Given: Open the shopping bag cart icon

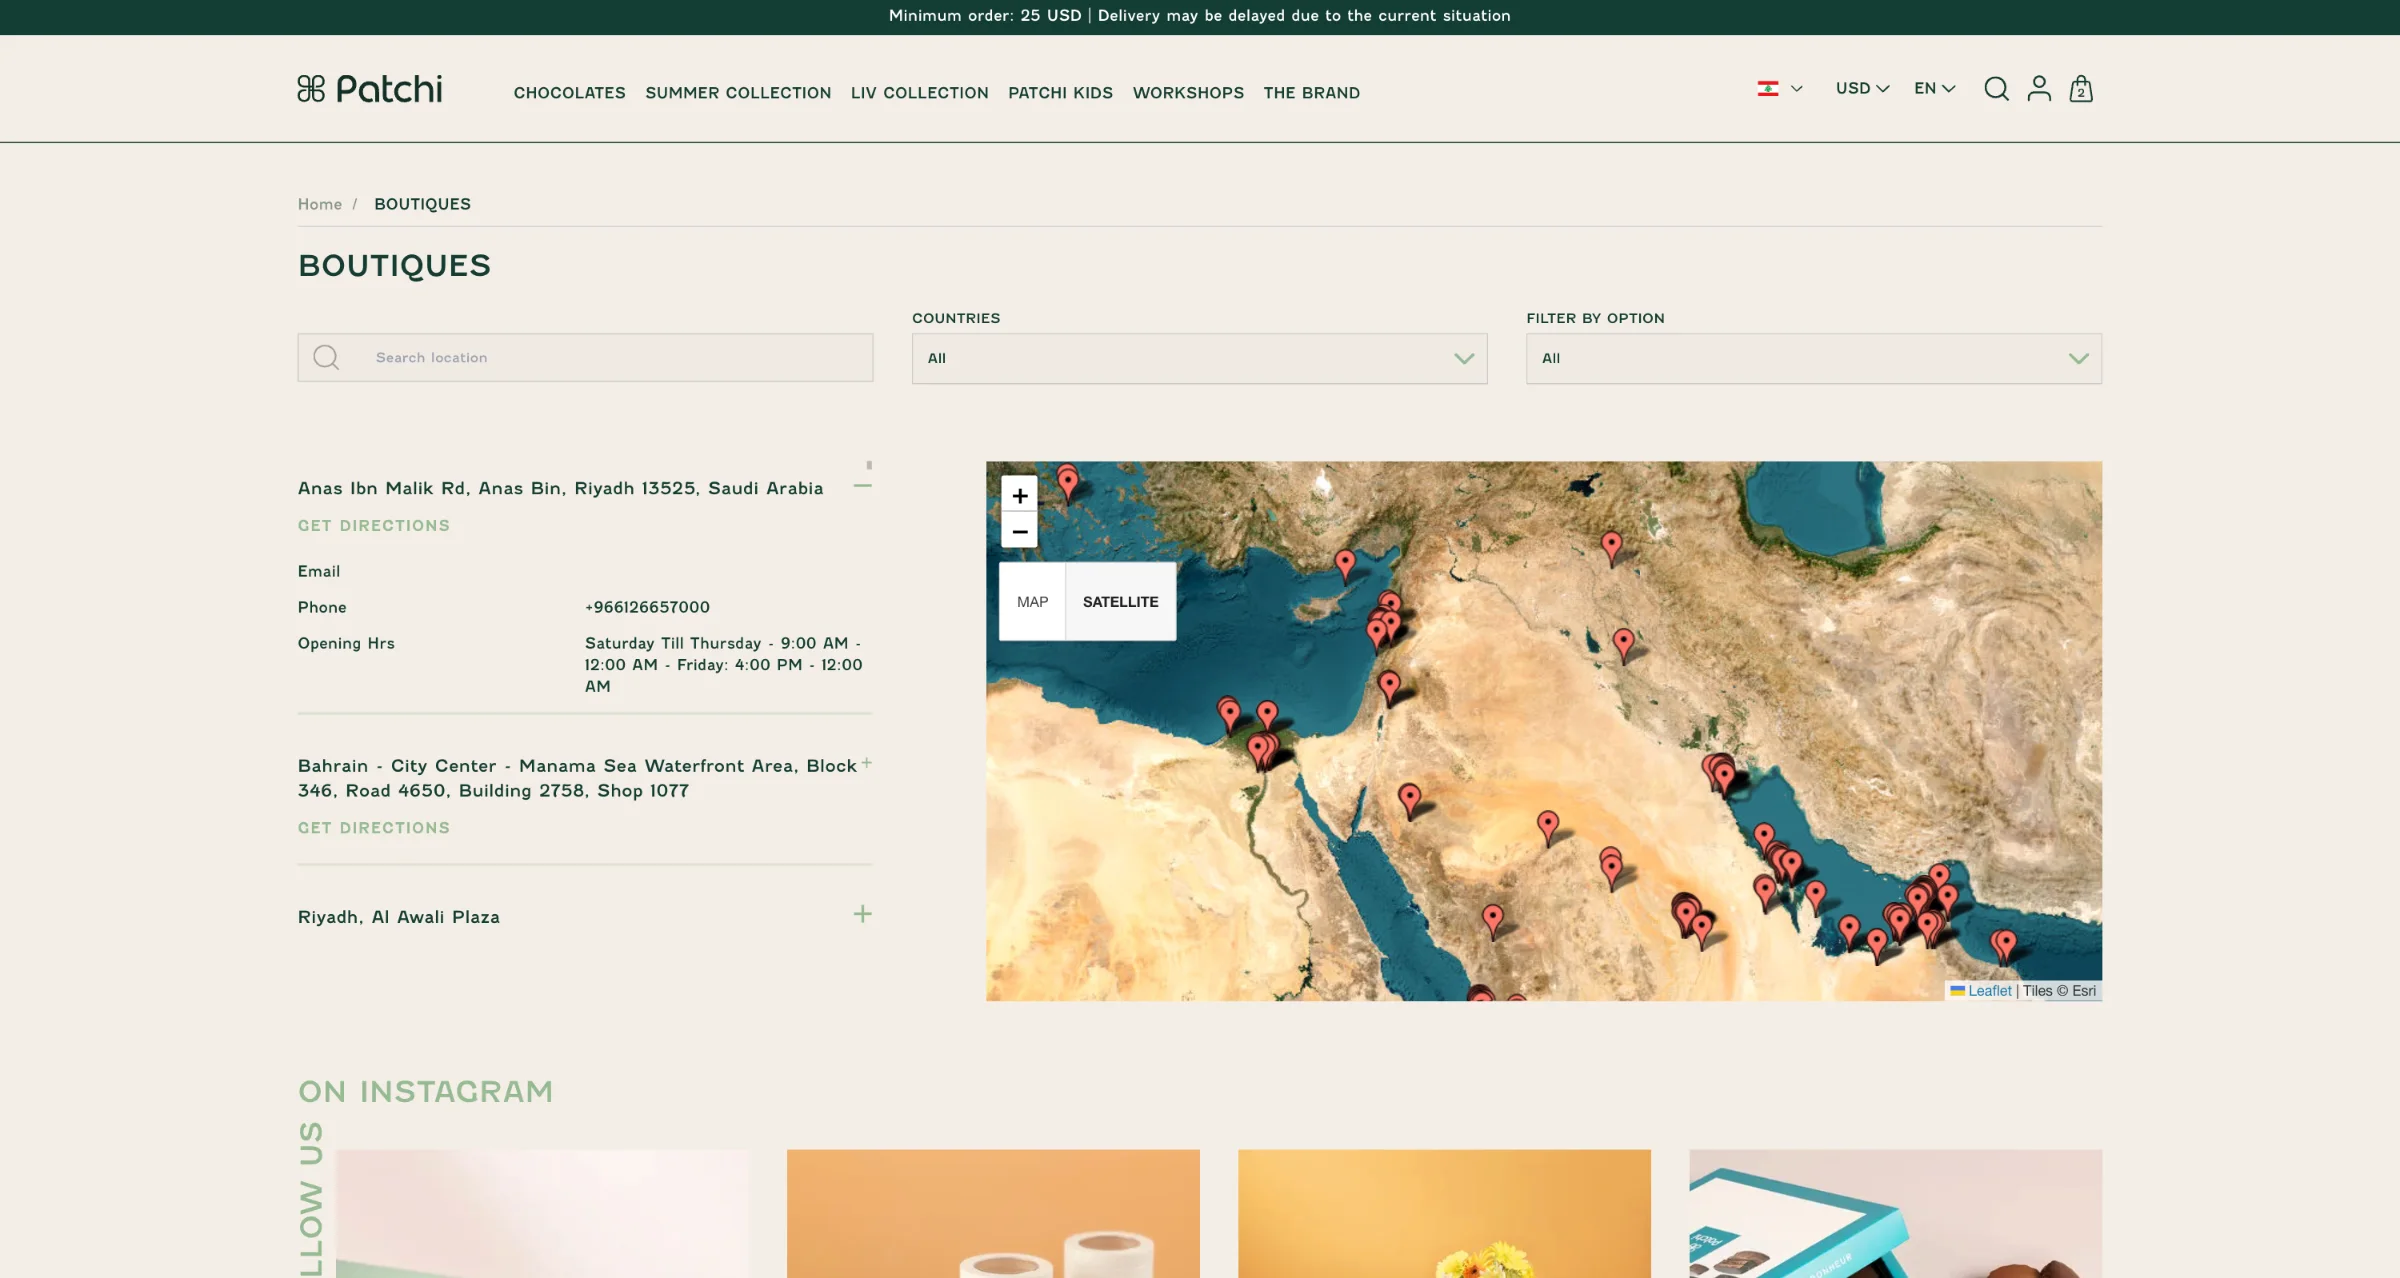Looking at the screenshot, I should click(x=2081, y=89).
